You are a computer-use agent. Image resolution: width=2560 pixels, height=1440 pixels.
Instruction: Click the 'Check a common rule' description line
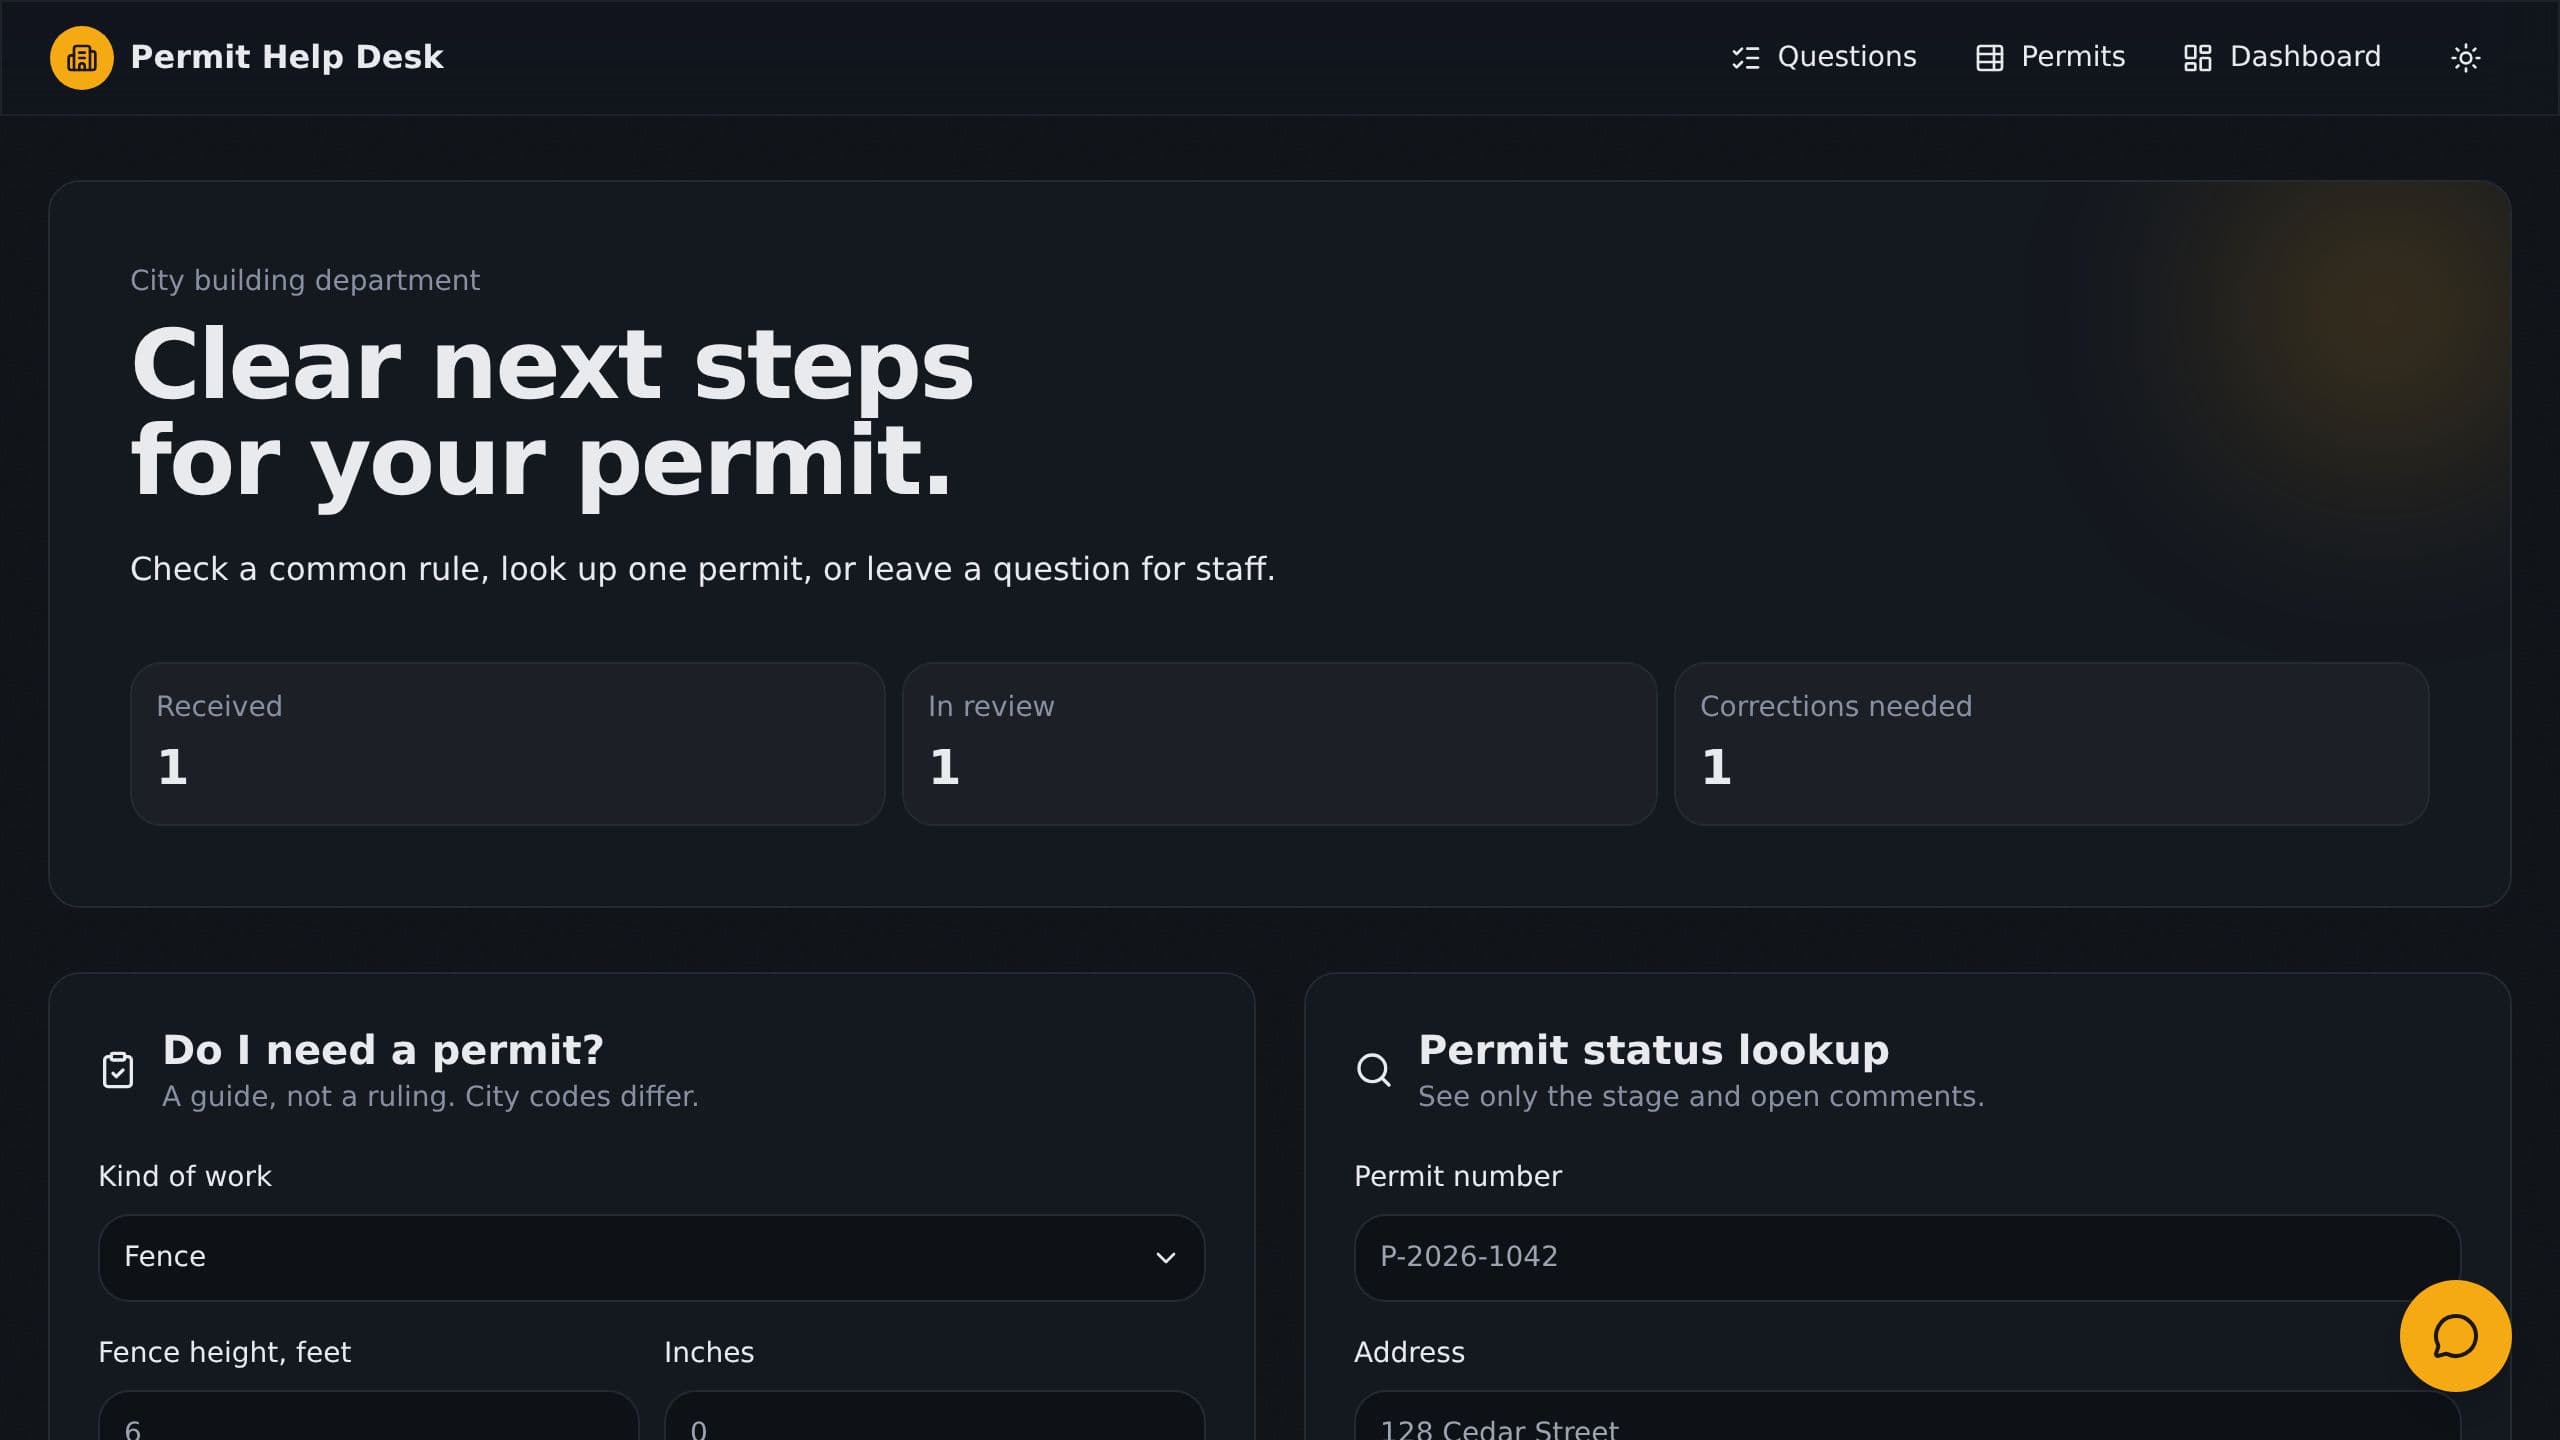pos(702,569)
